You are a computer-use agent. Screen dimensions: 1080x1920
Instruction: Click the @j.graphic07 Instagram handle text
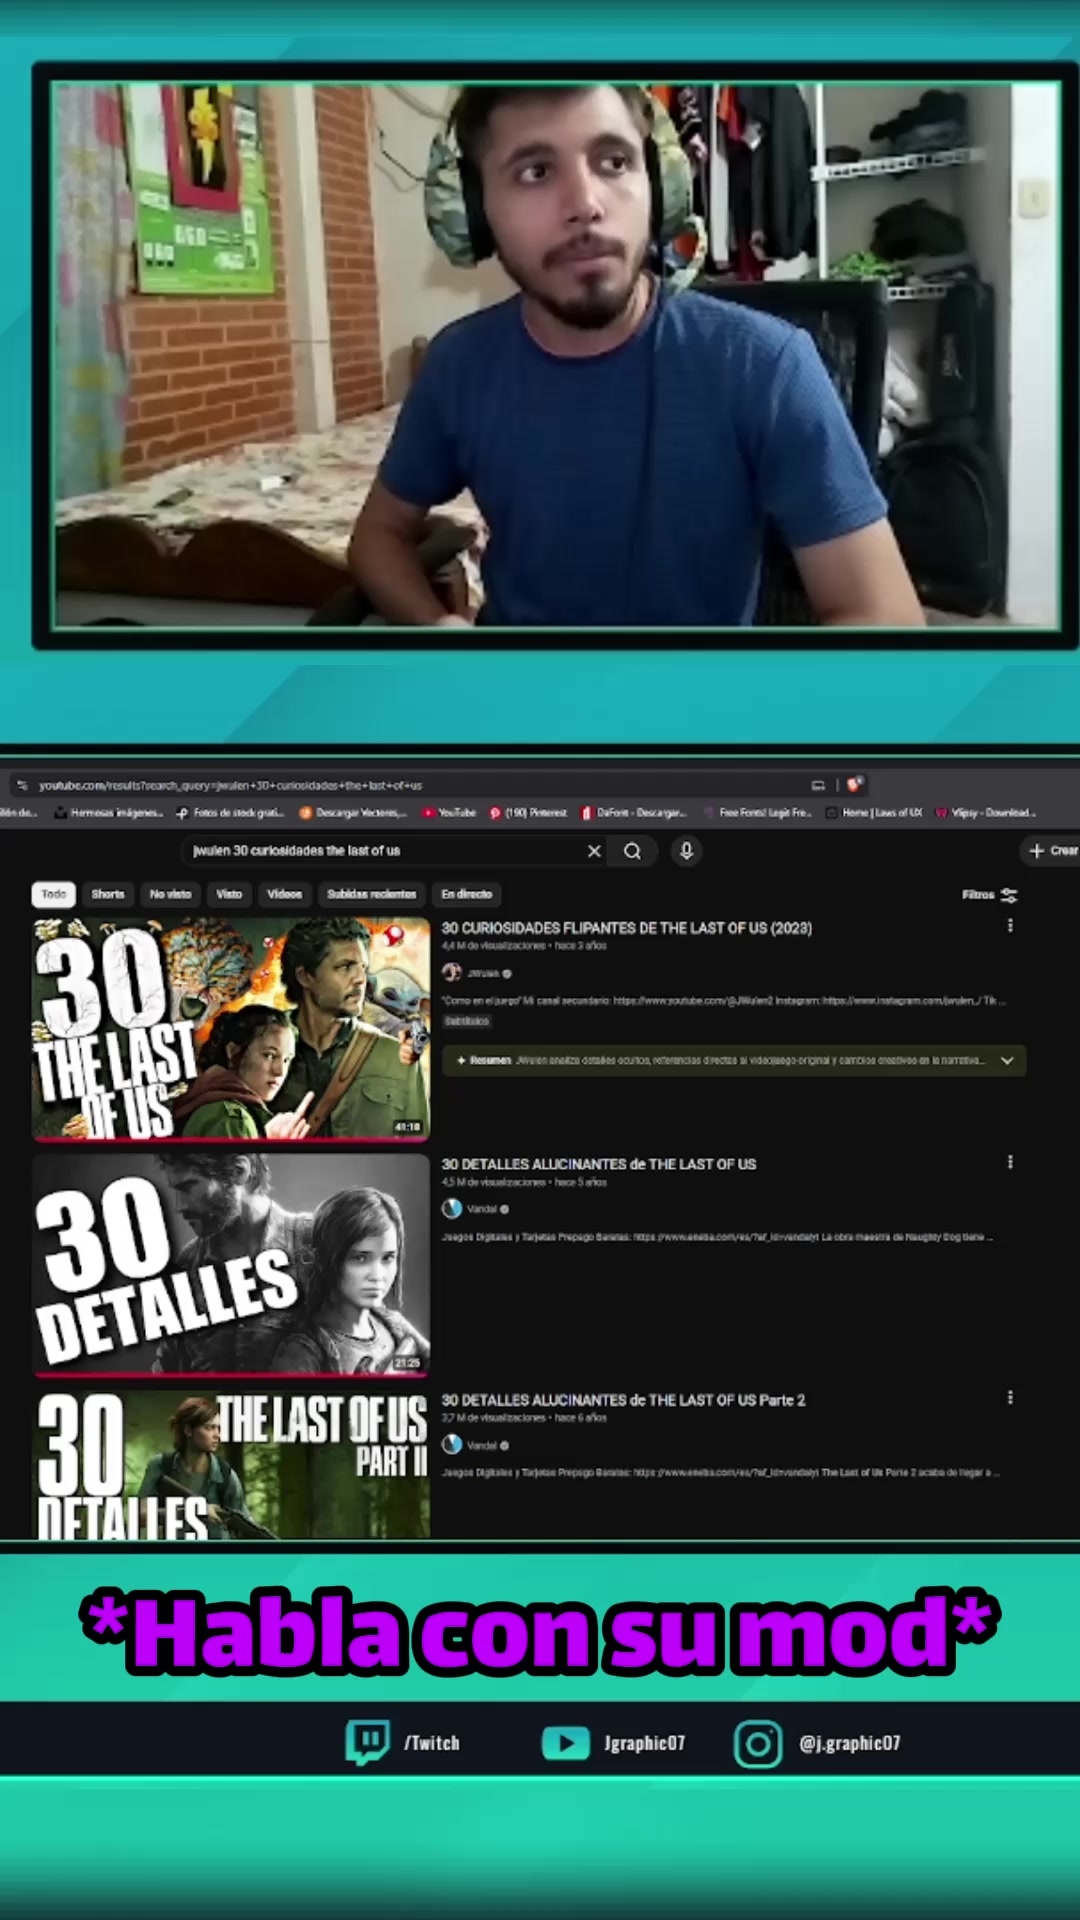850,1743
